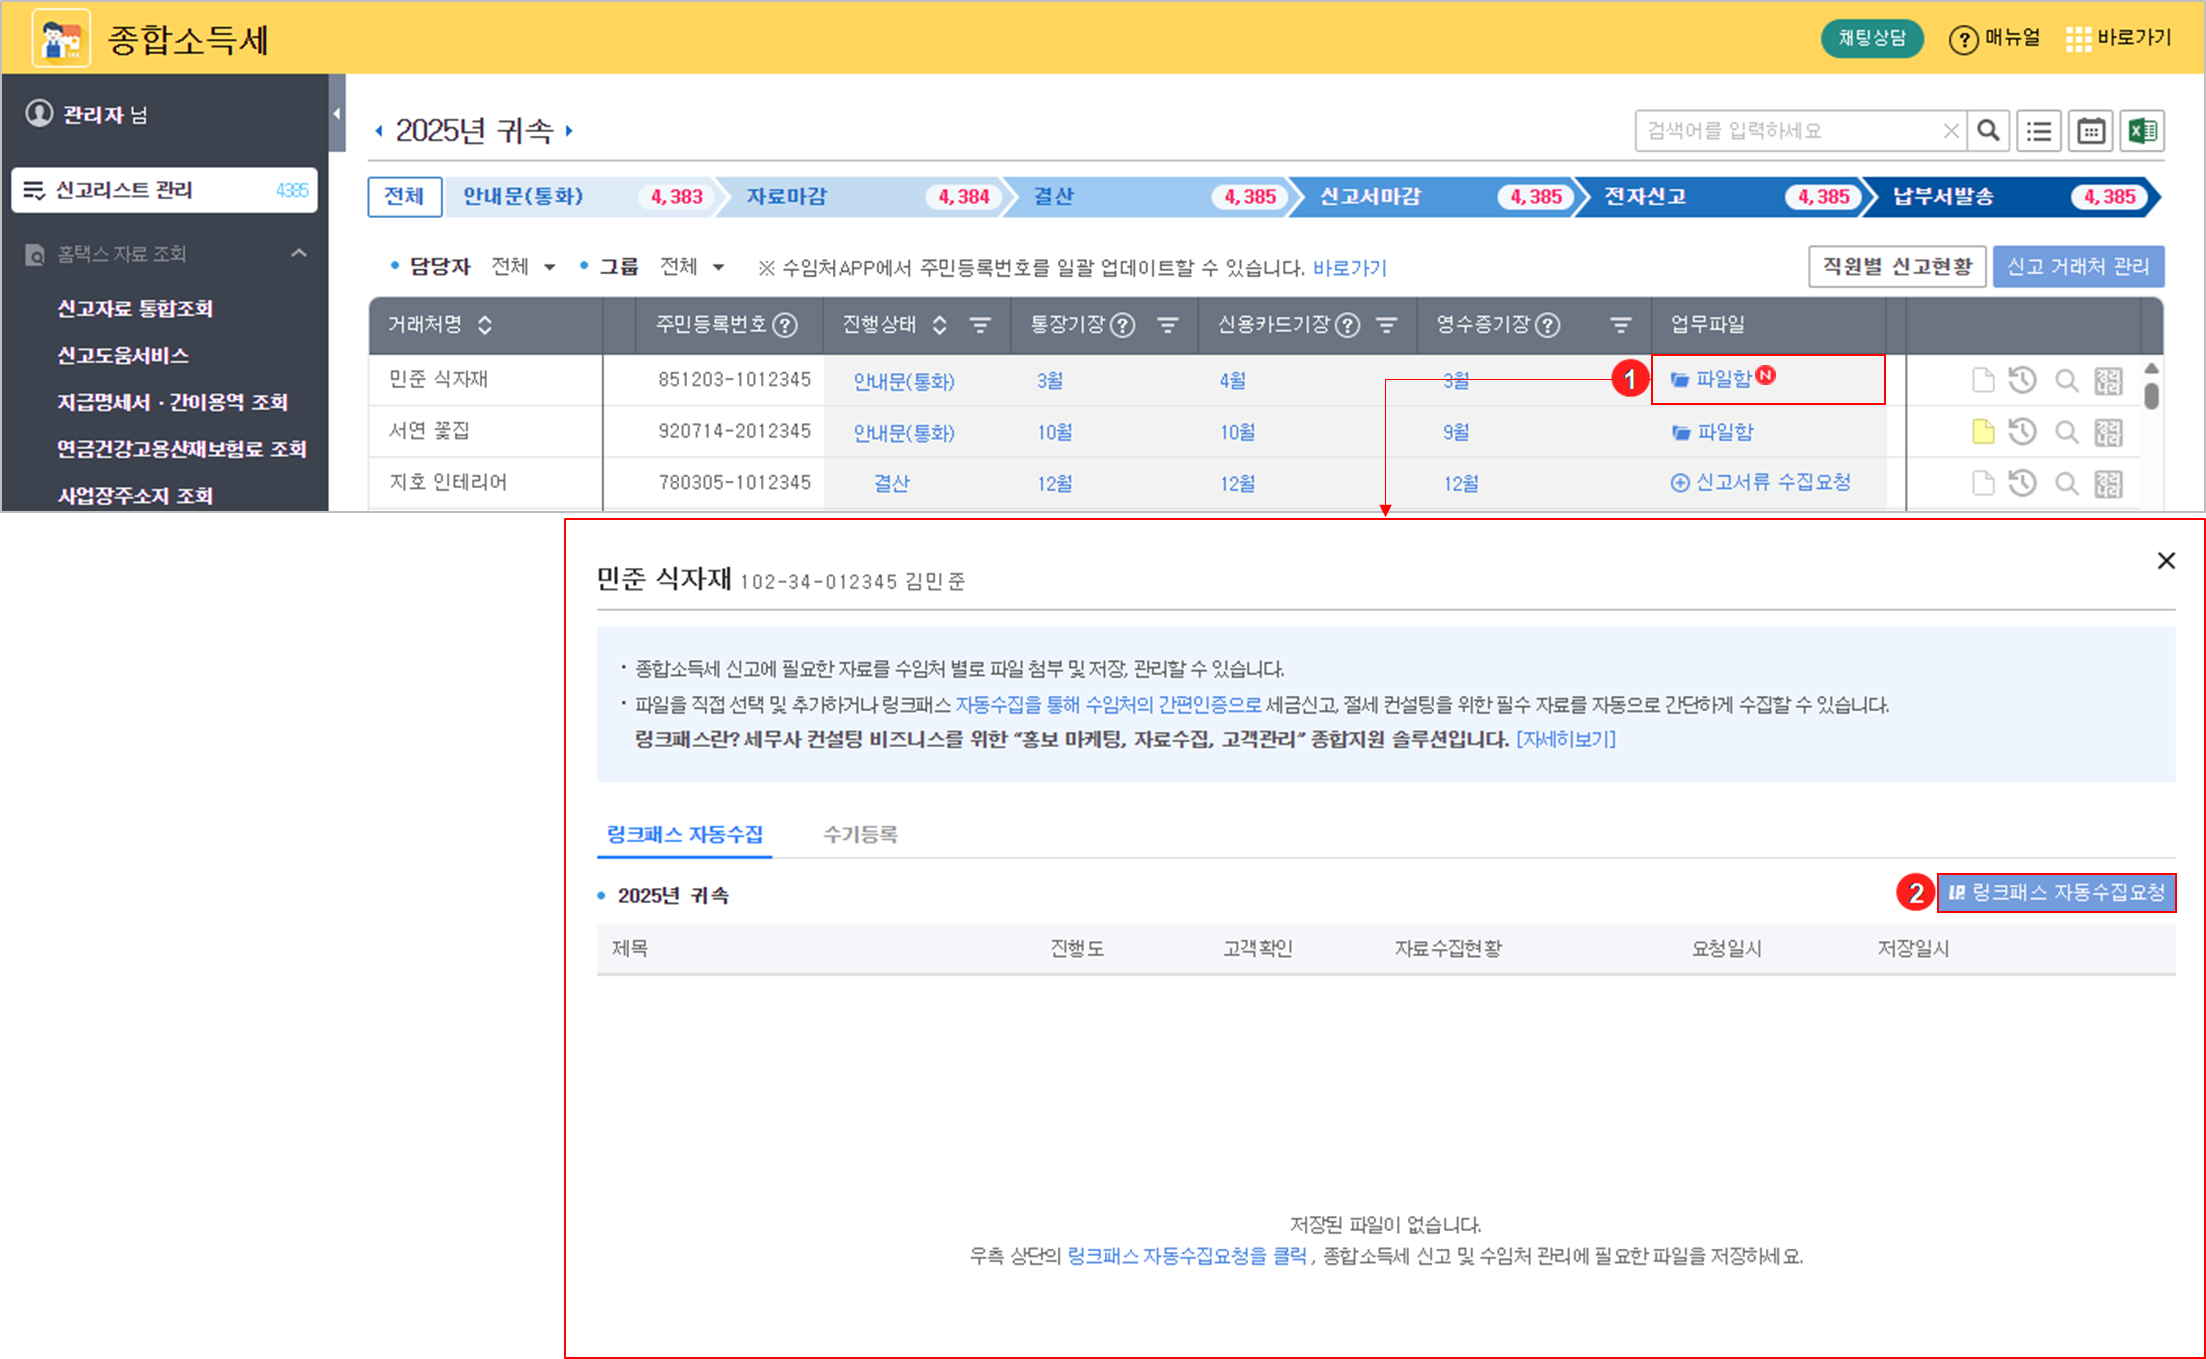Viewport: 2206px width, 1359px height.
Task: Click the search magnifier icon
Action: [x=1988, y=131]
